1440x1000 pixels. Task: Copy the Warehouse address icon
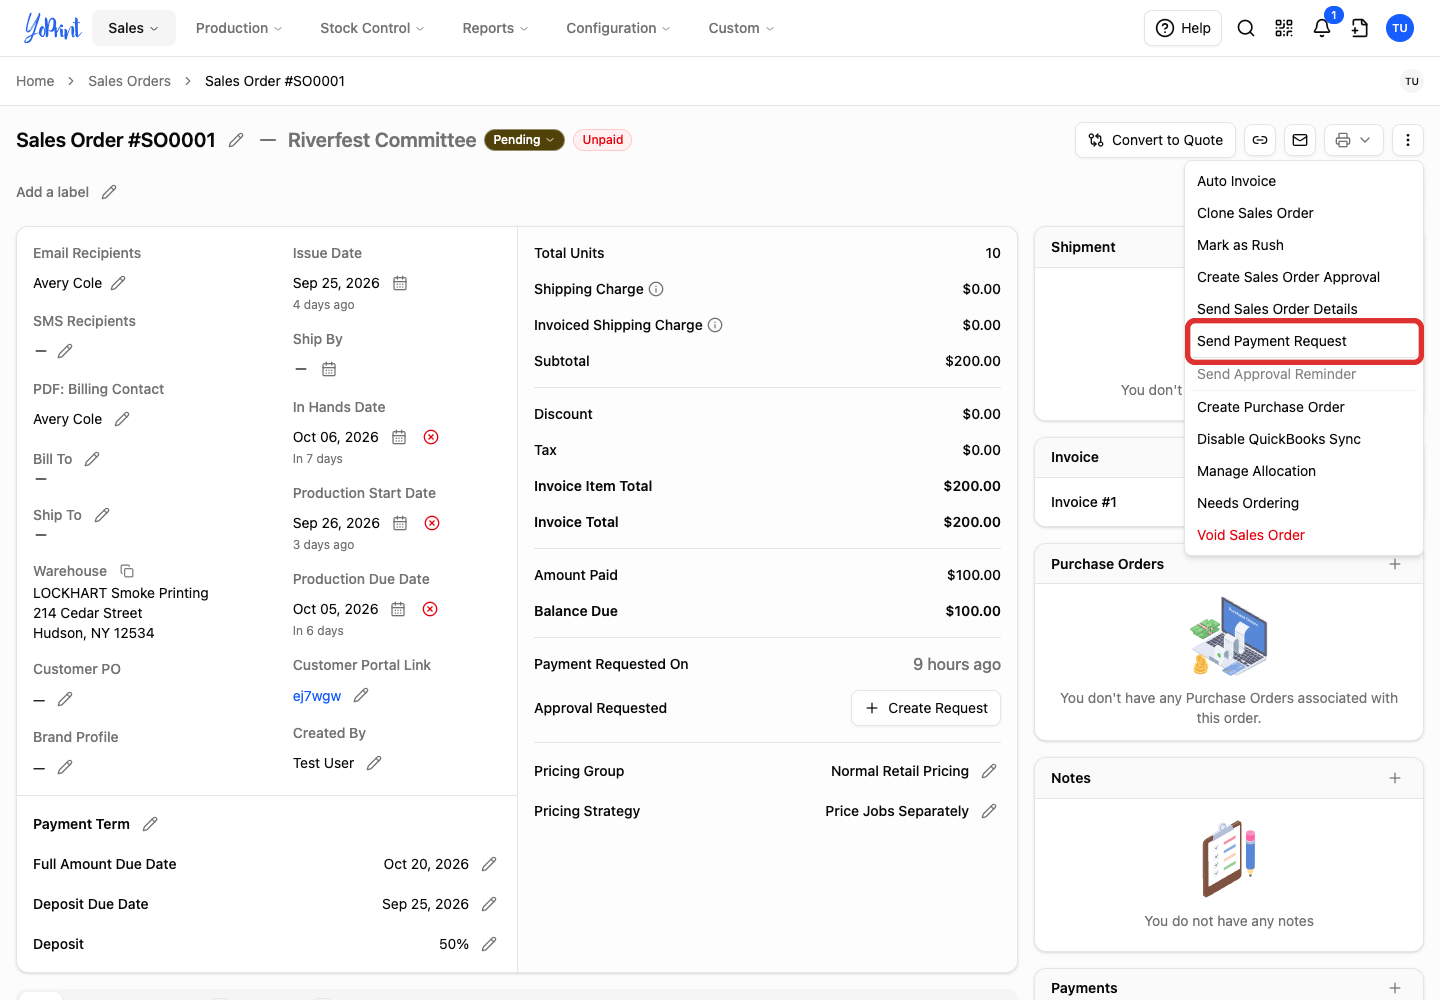tap(127, 571)
